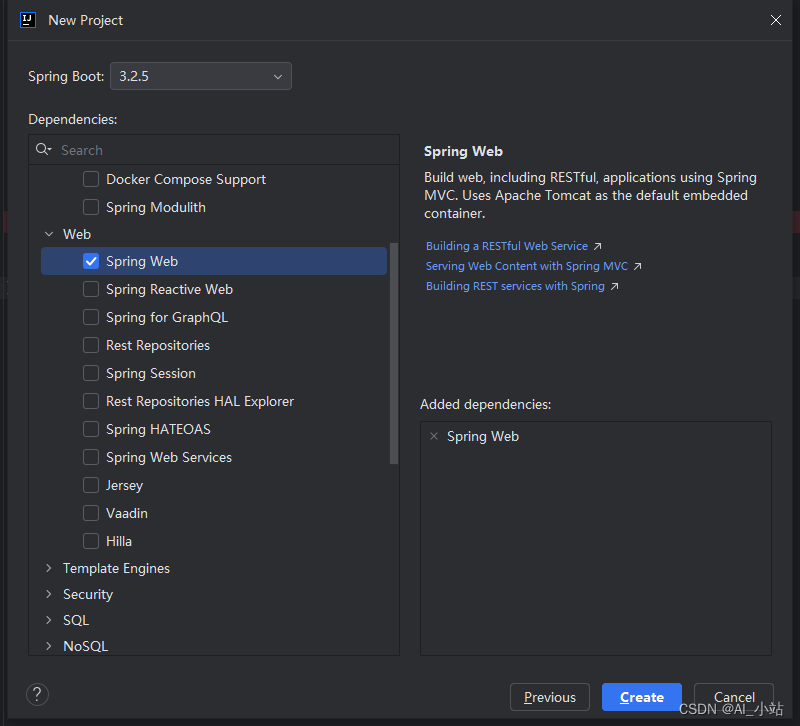Check the Rest Repositories checkbox
Image resolution: width=800 pixels, height=726 pixels.
tap(91, 345)
